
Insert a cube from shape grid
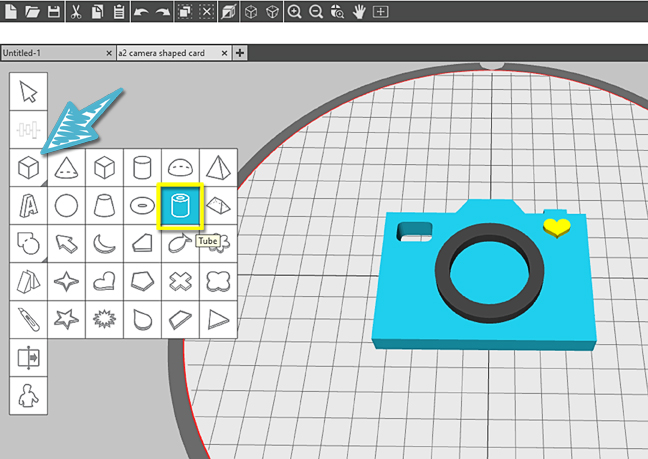(105, 168)
